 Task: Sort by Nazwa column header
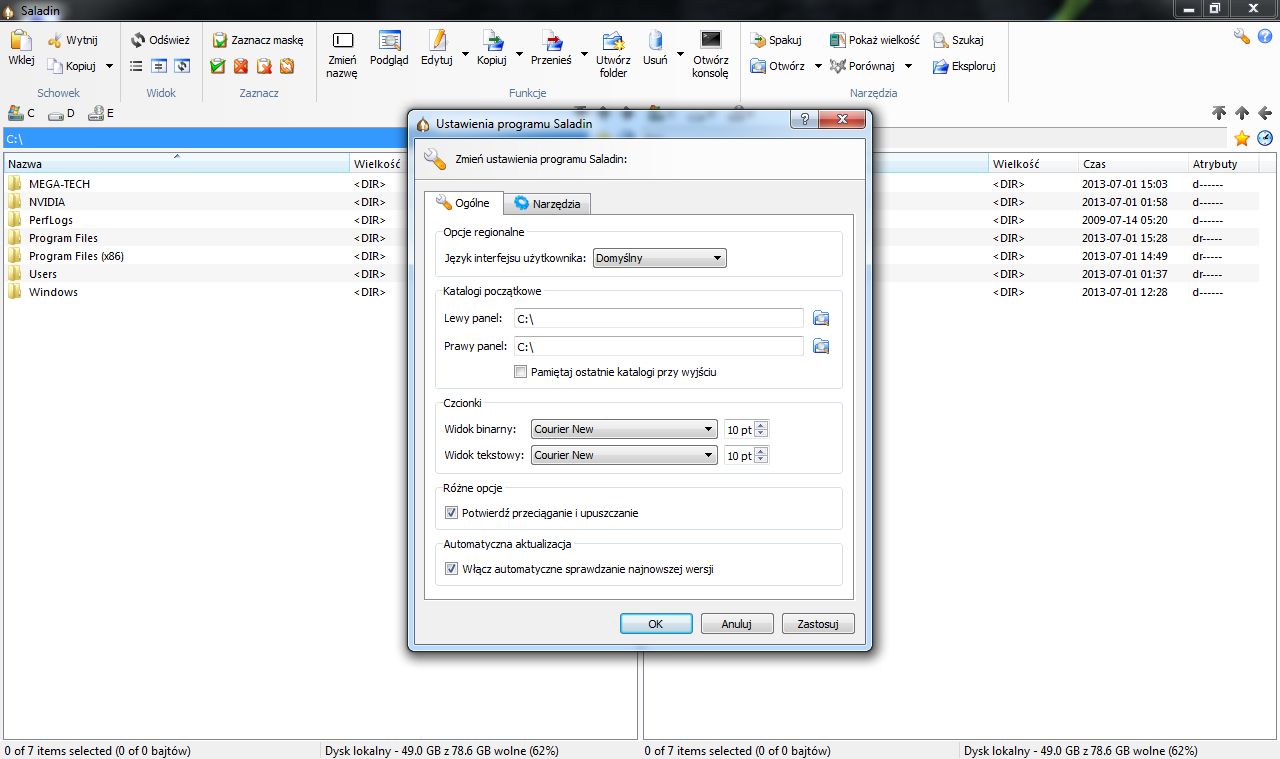[x=176, y=164]
